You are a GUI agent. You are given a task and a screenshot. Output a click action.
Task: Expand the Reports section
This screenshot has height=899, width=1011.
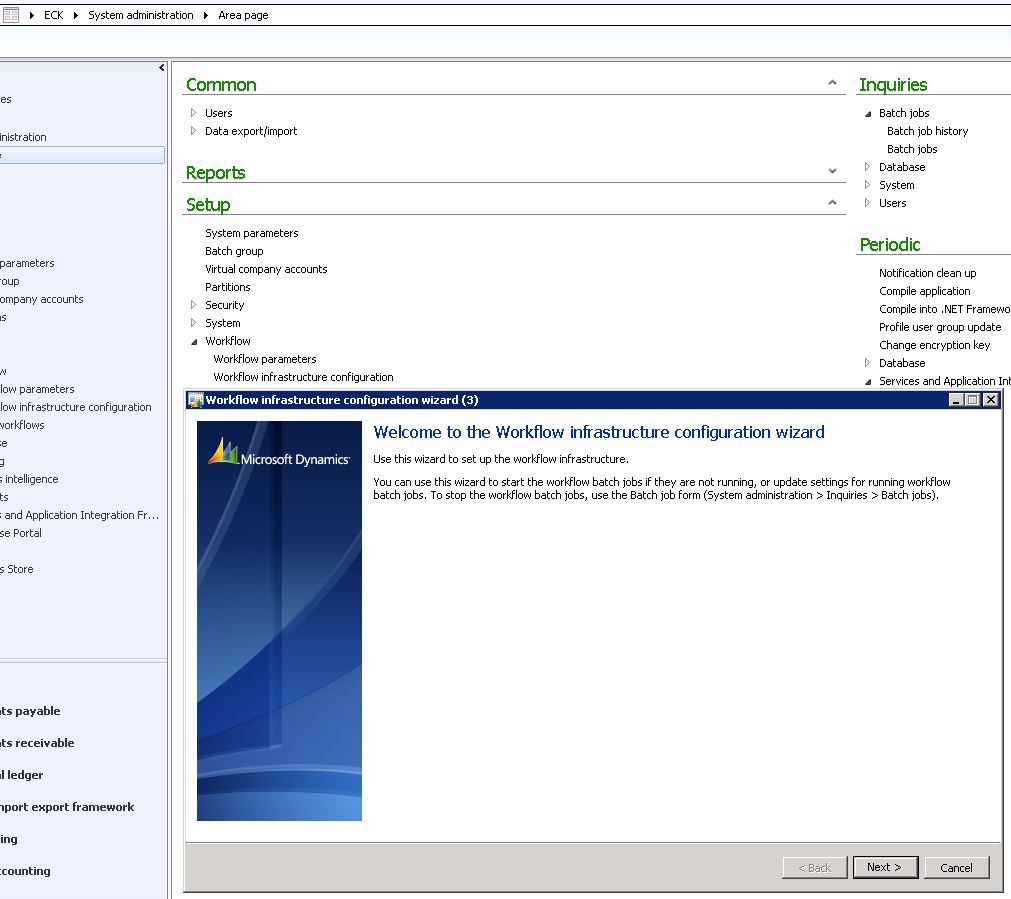click(x=832, y=171)
